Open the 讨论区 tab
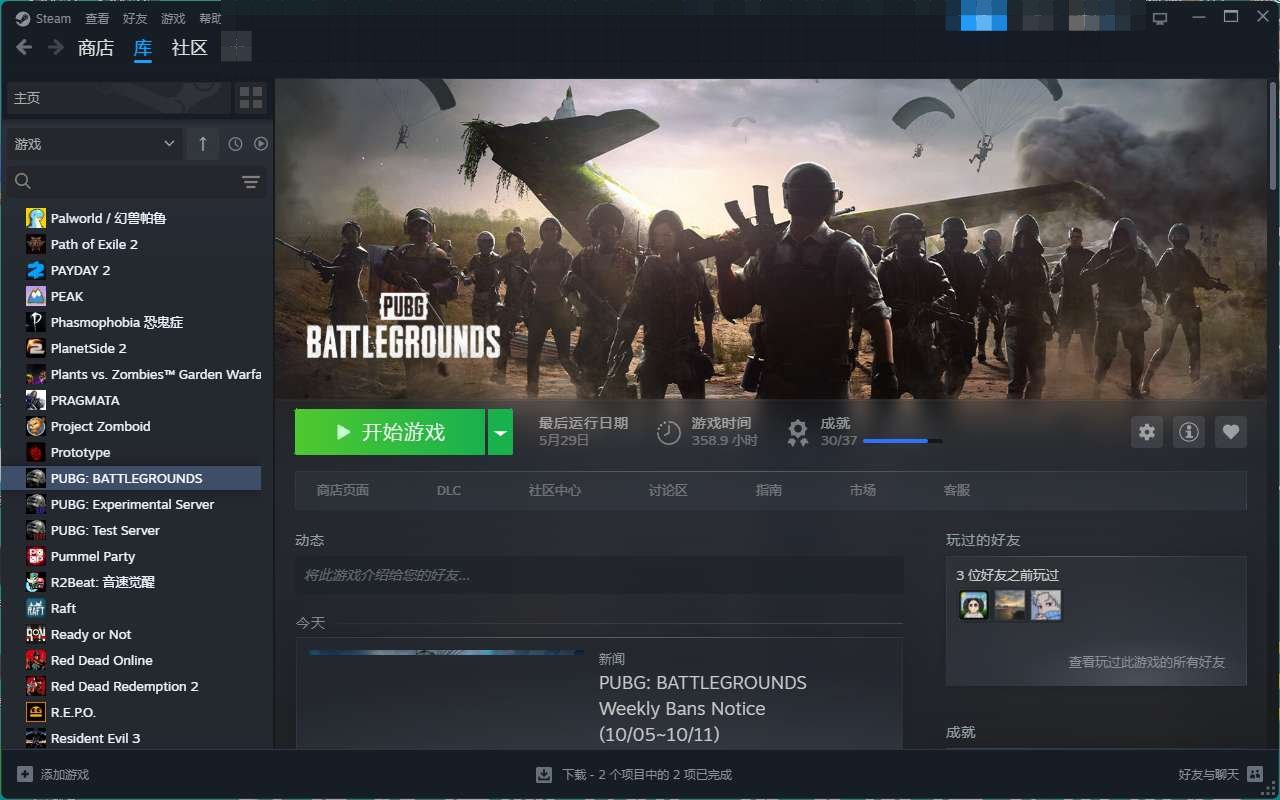 point(668,490)
